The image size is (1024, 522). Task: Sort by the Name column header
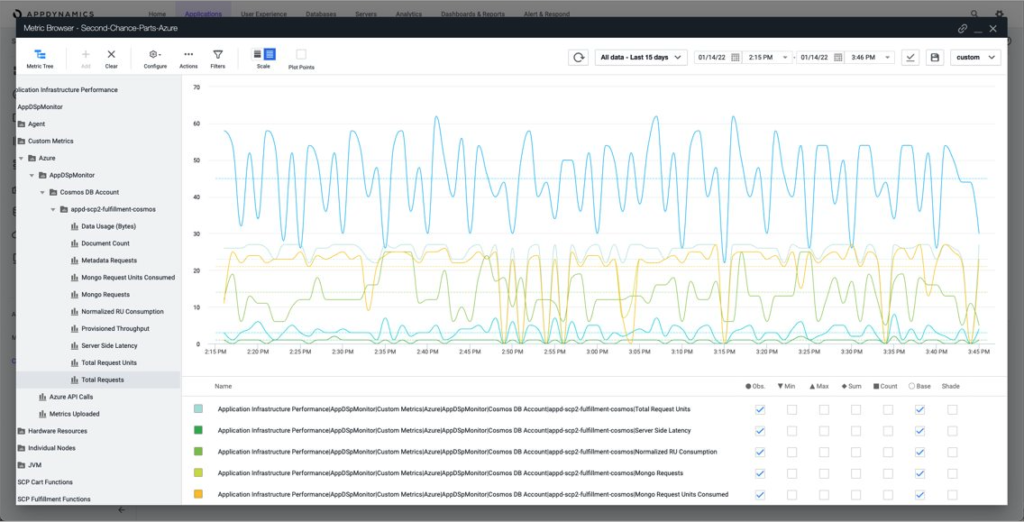coord(223,386)
